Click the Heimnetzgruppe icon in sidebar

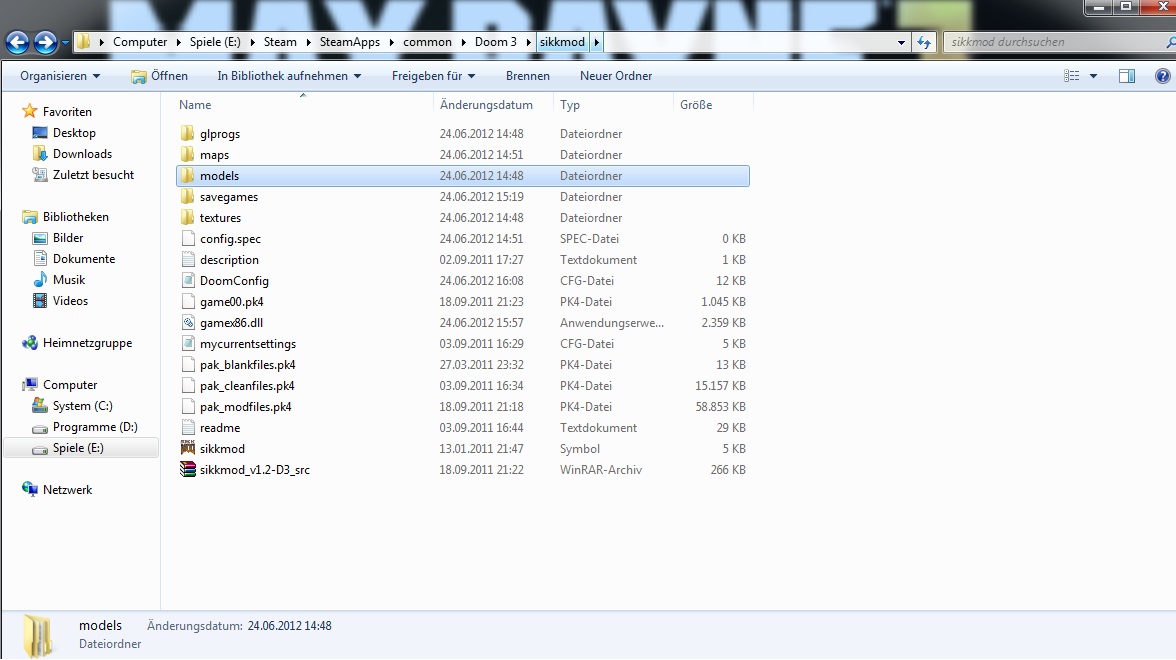tap(29, 343)
